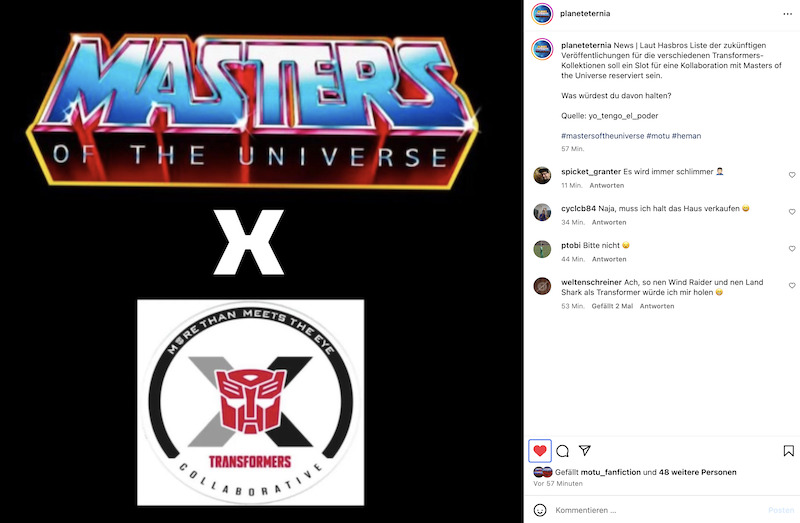The width and height of the screenshot is (800, 523).
Task: Open the comment speech bubble icon
Action: 563,451
